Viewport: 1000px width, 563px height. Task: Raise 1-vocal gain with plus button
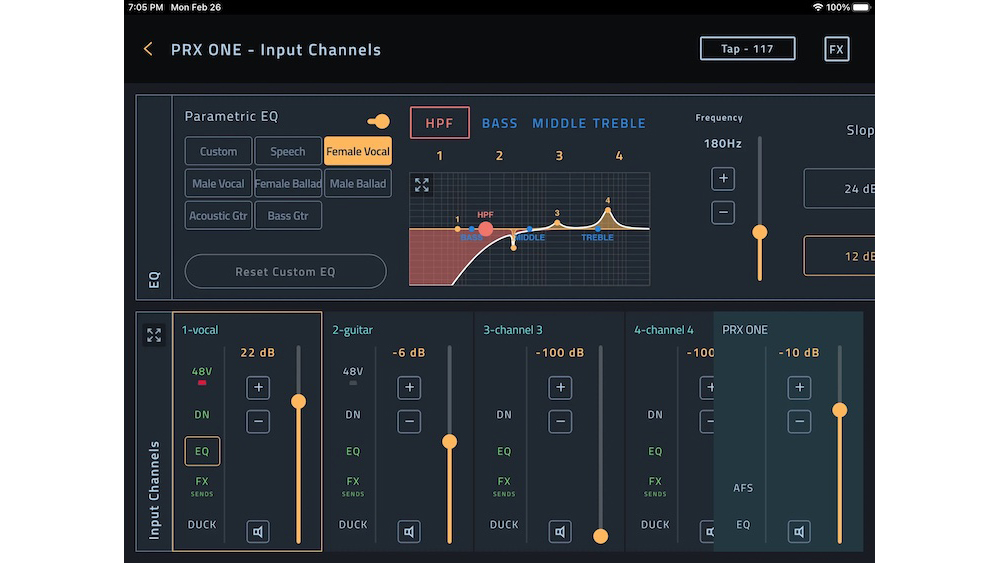tap(258, 387)
